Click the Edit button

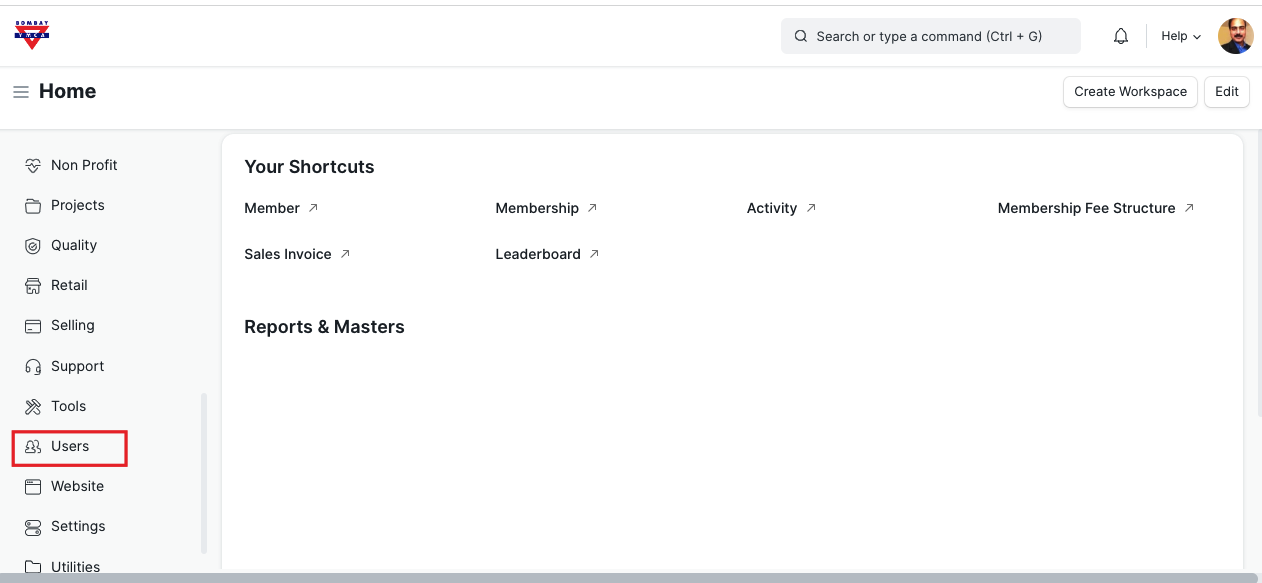[1226, 91]
